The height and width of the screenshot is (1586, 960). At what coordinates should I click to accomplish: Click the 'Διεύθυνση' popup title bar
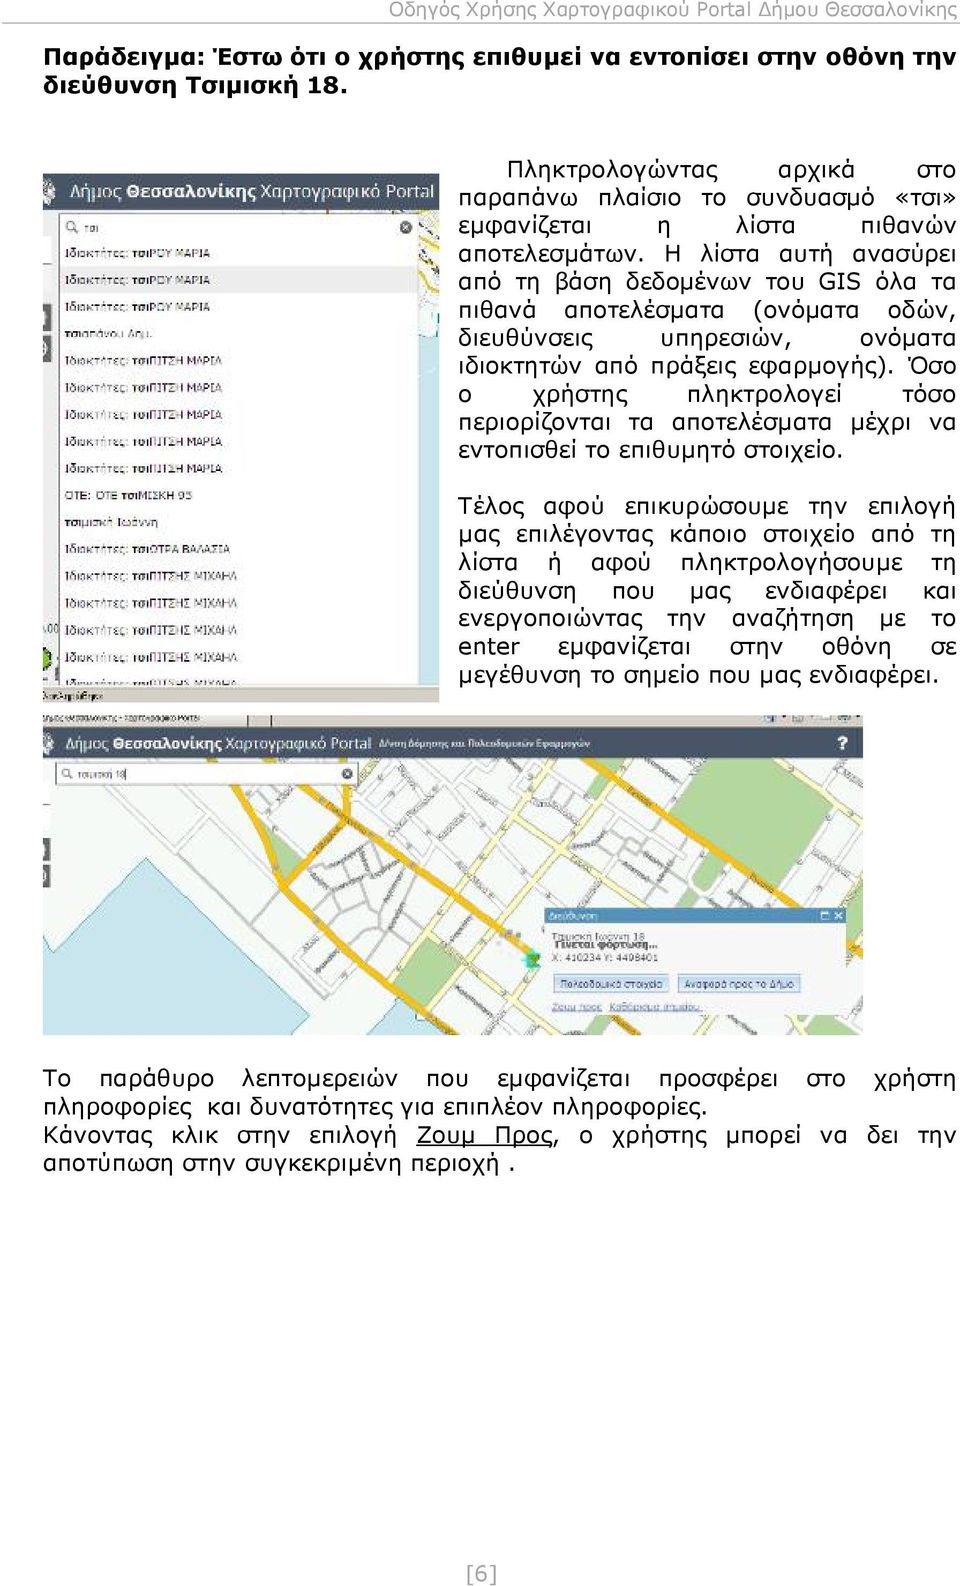click(x=695, y=915)
